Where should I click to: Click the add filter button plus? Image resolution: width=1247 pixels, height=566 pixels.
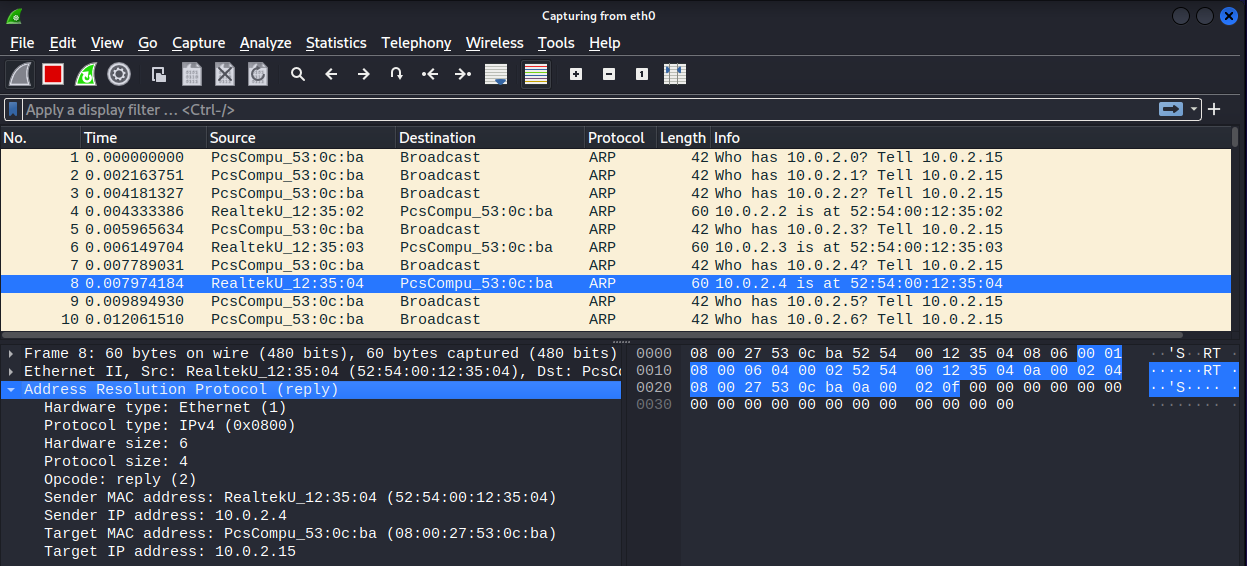pos(1214,109)
